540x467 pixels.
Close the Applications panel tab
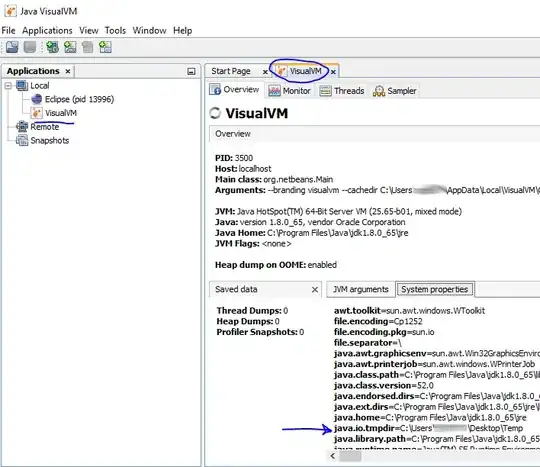68,71
